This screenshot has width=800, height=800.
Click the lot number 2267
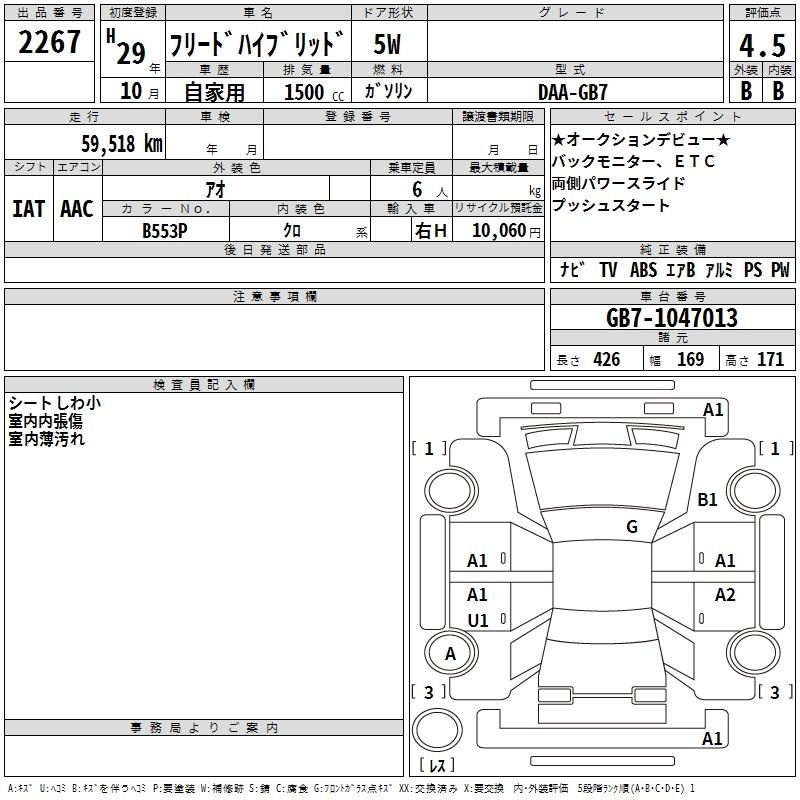(49, 43)
